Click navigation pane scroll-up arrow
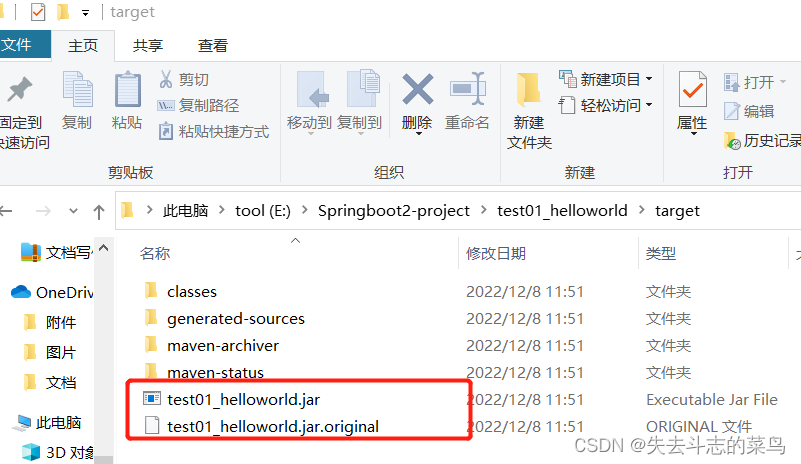Viewport: 801px width, 464px height. [104, 248]
